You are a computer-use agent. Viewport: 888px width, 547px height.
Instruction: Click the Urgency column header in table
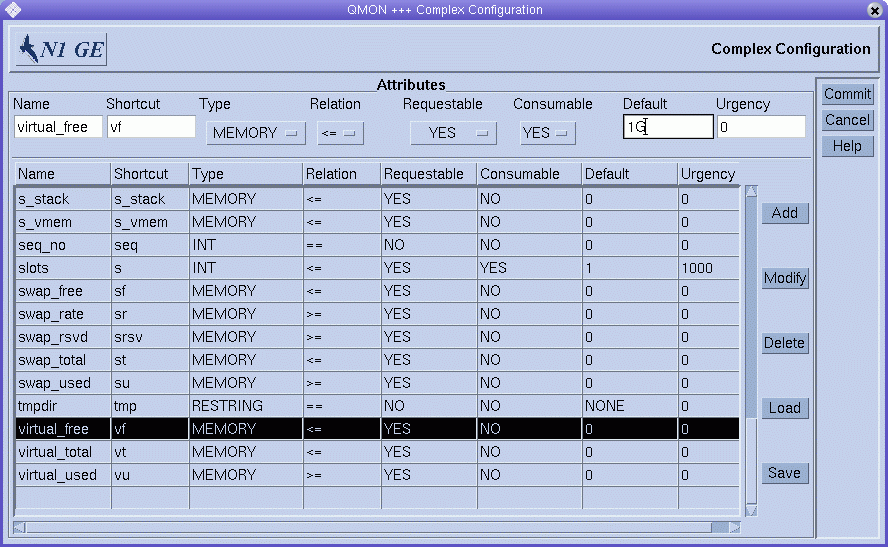point(709,174)
